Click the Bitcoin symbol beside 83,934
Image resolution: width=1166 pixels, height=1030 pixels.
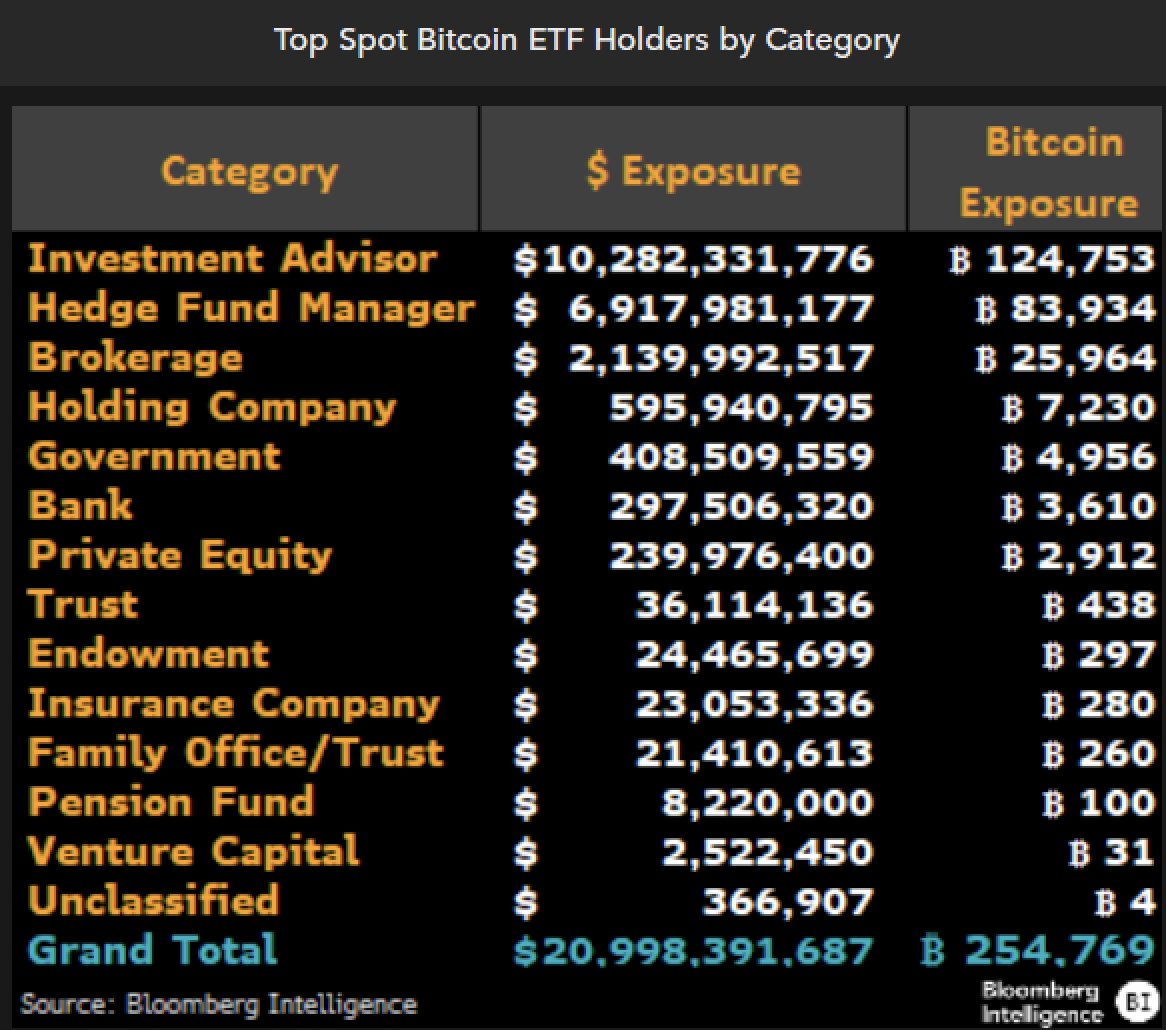987,309
